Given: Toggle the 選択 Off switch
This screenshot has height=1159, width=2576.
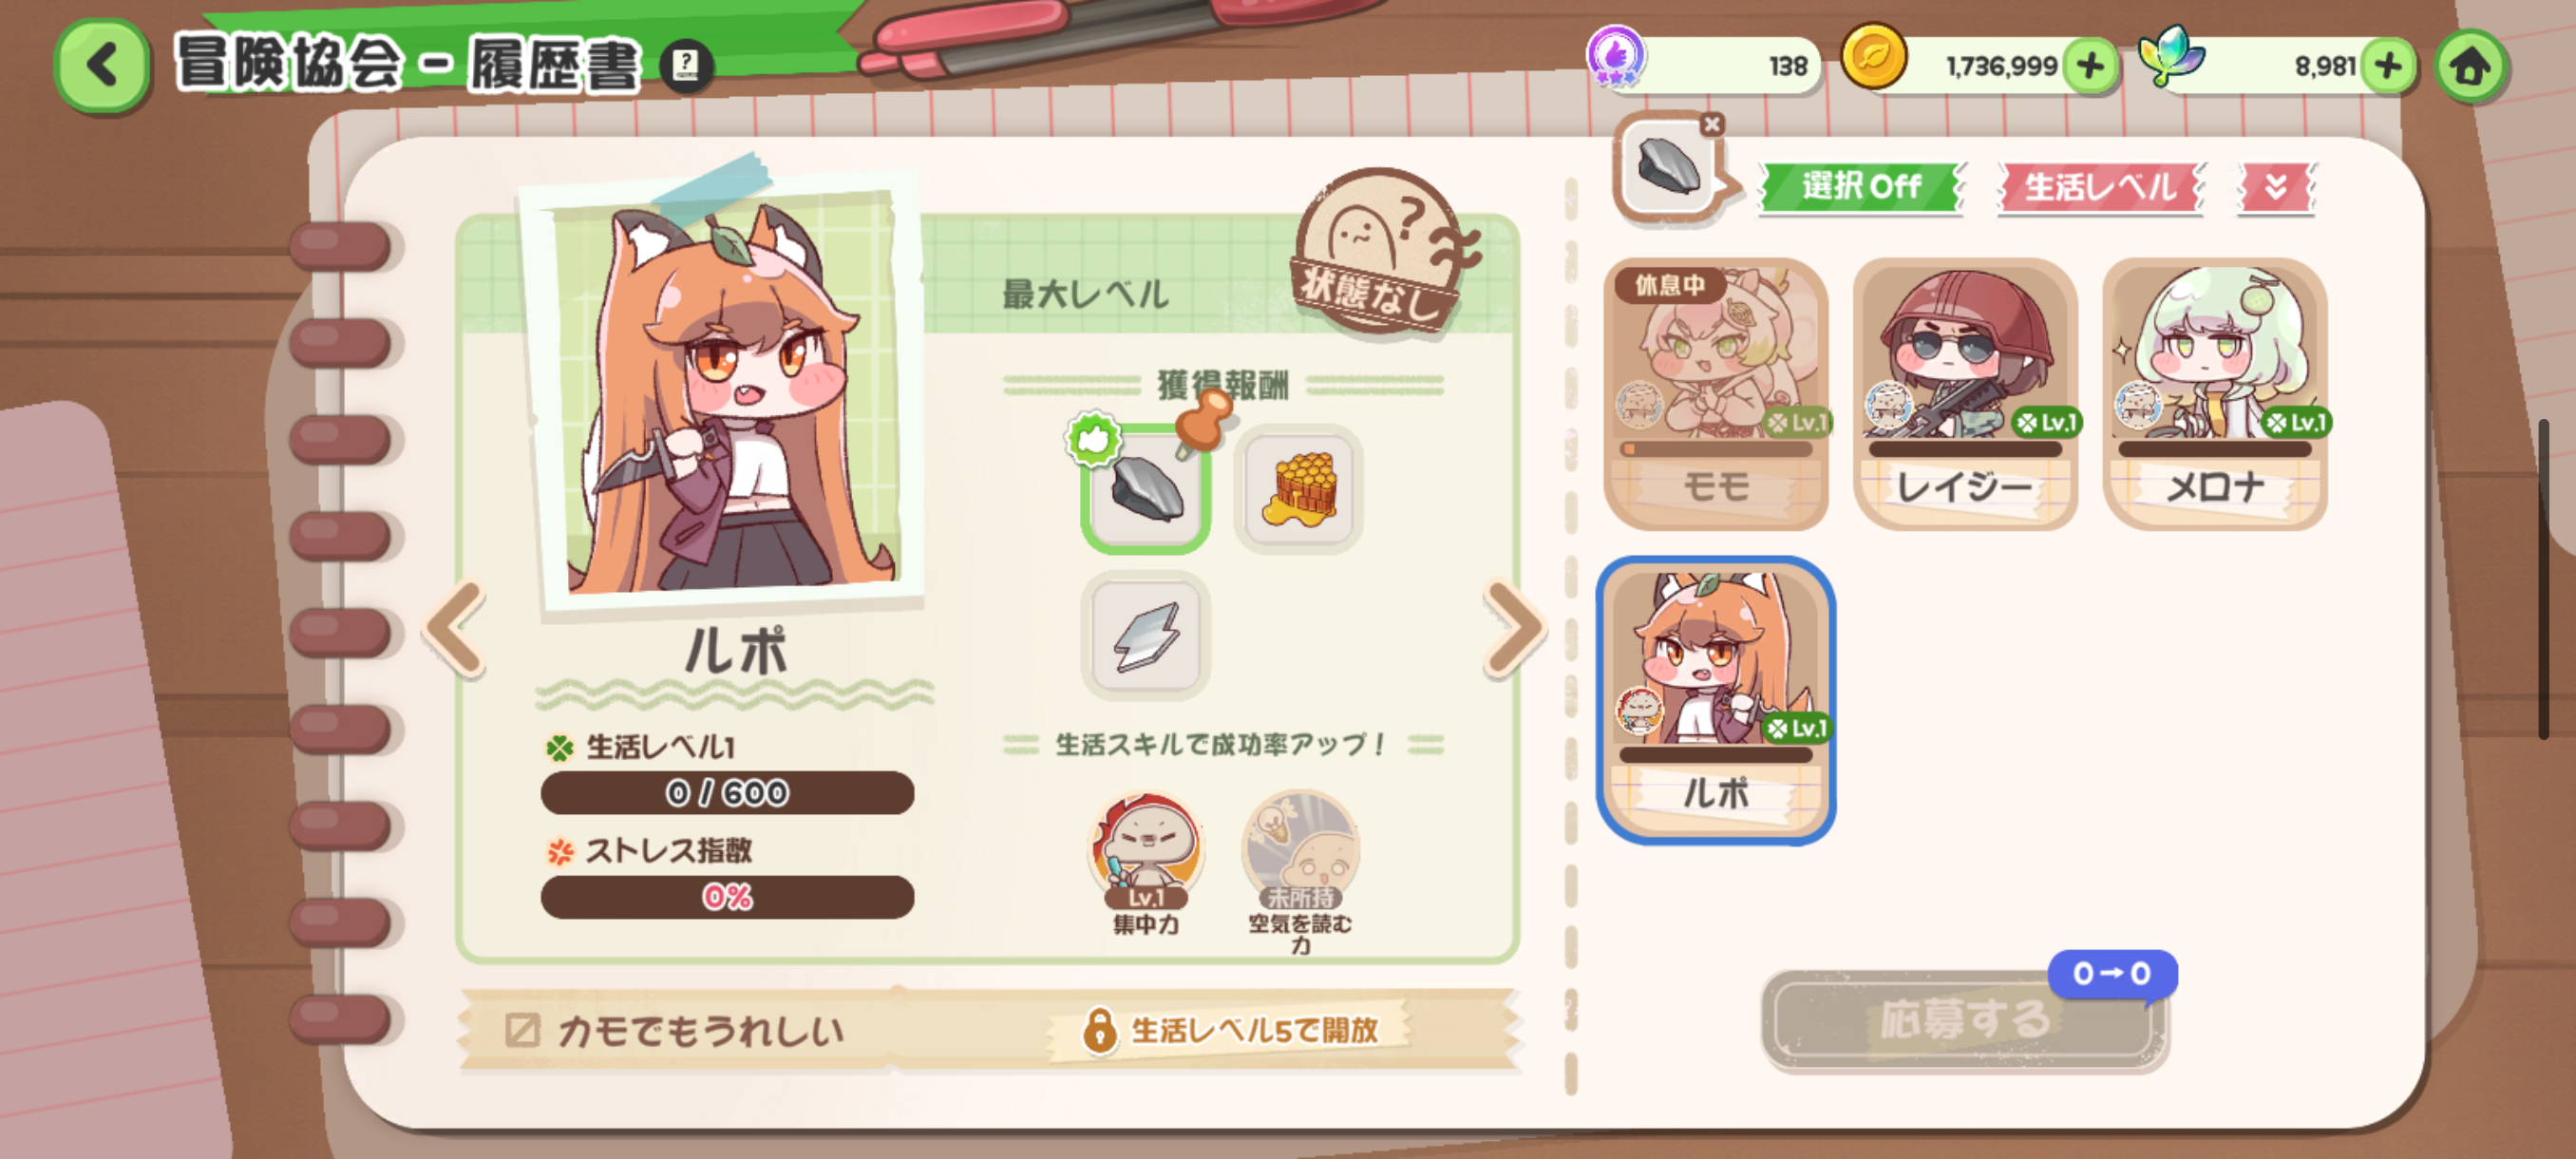Looking at the screenshot, I should (x=1861, y=187).
